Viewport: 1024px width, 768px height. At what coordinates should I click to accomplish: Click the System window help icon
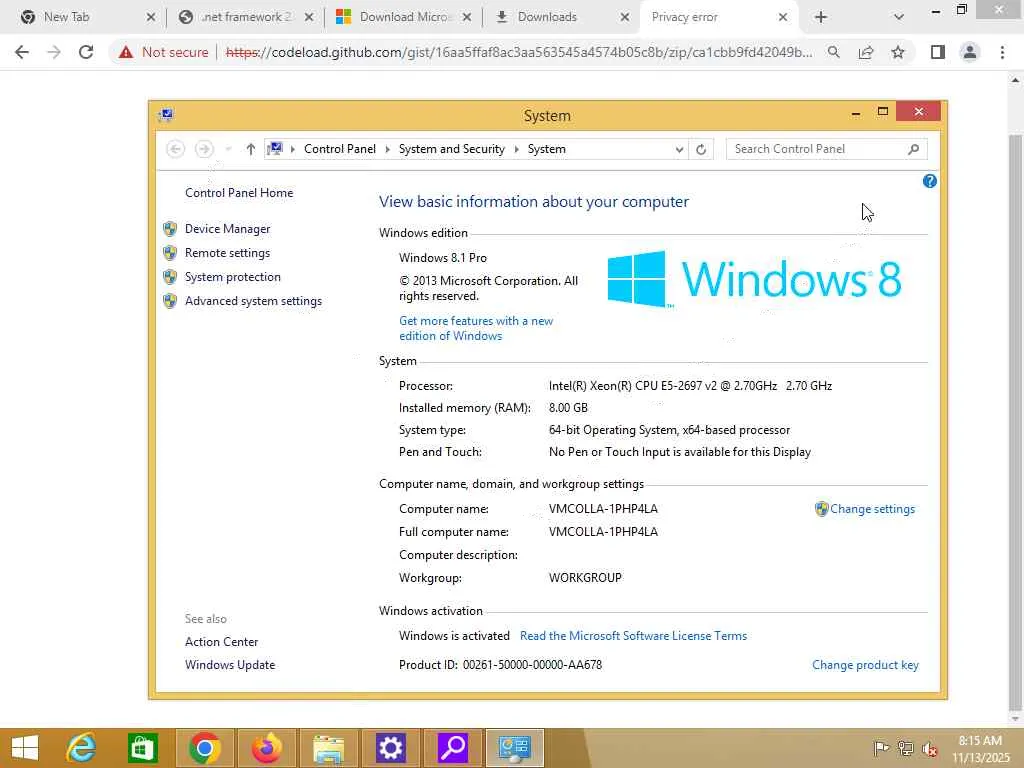pos(929,181)
